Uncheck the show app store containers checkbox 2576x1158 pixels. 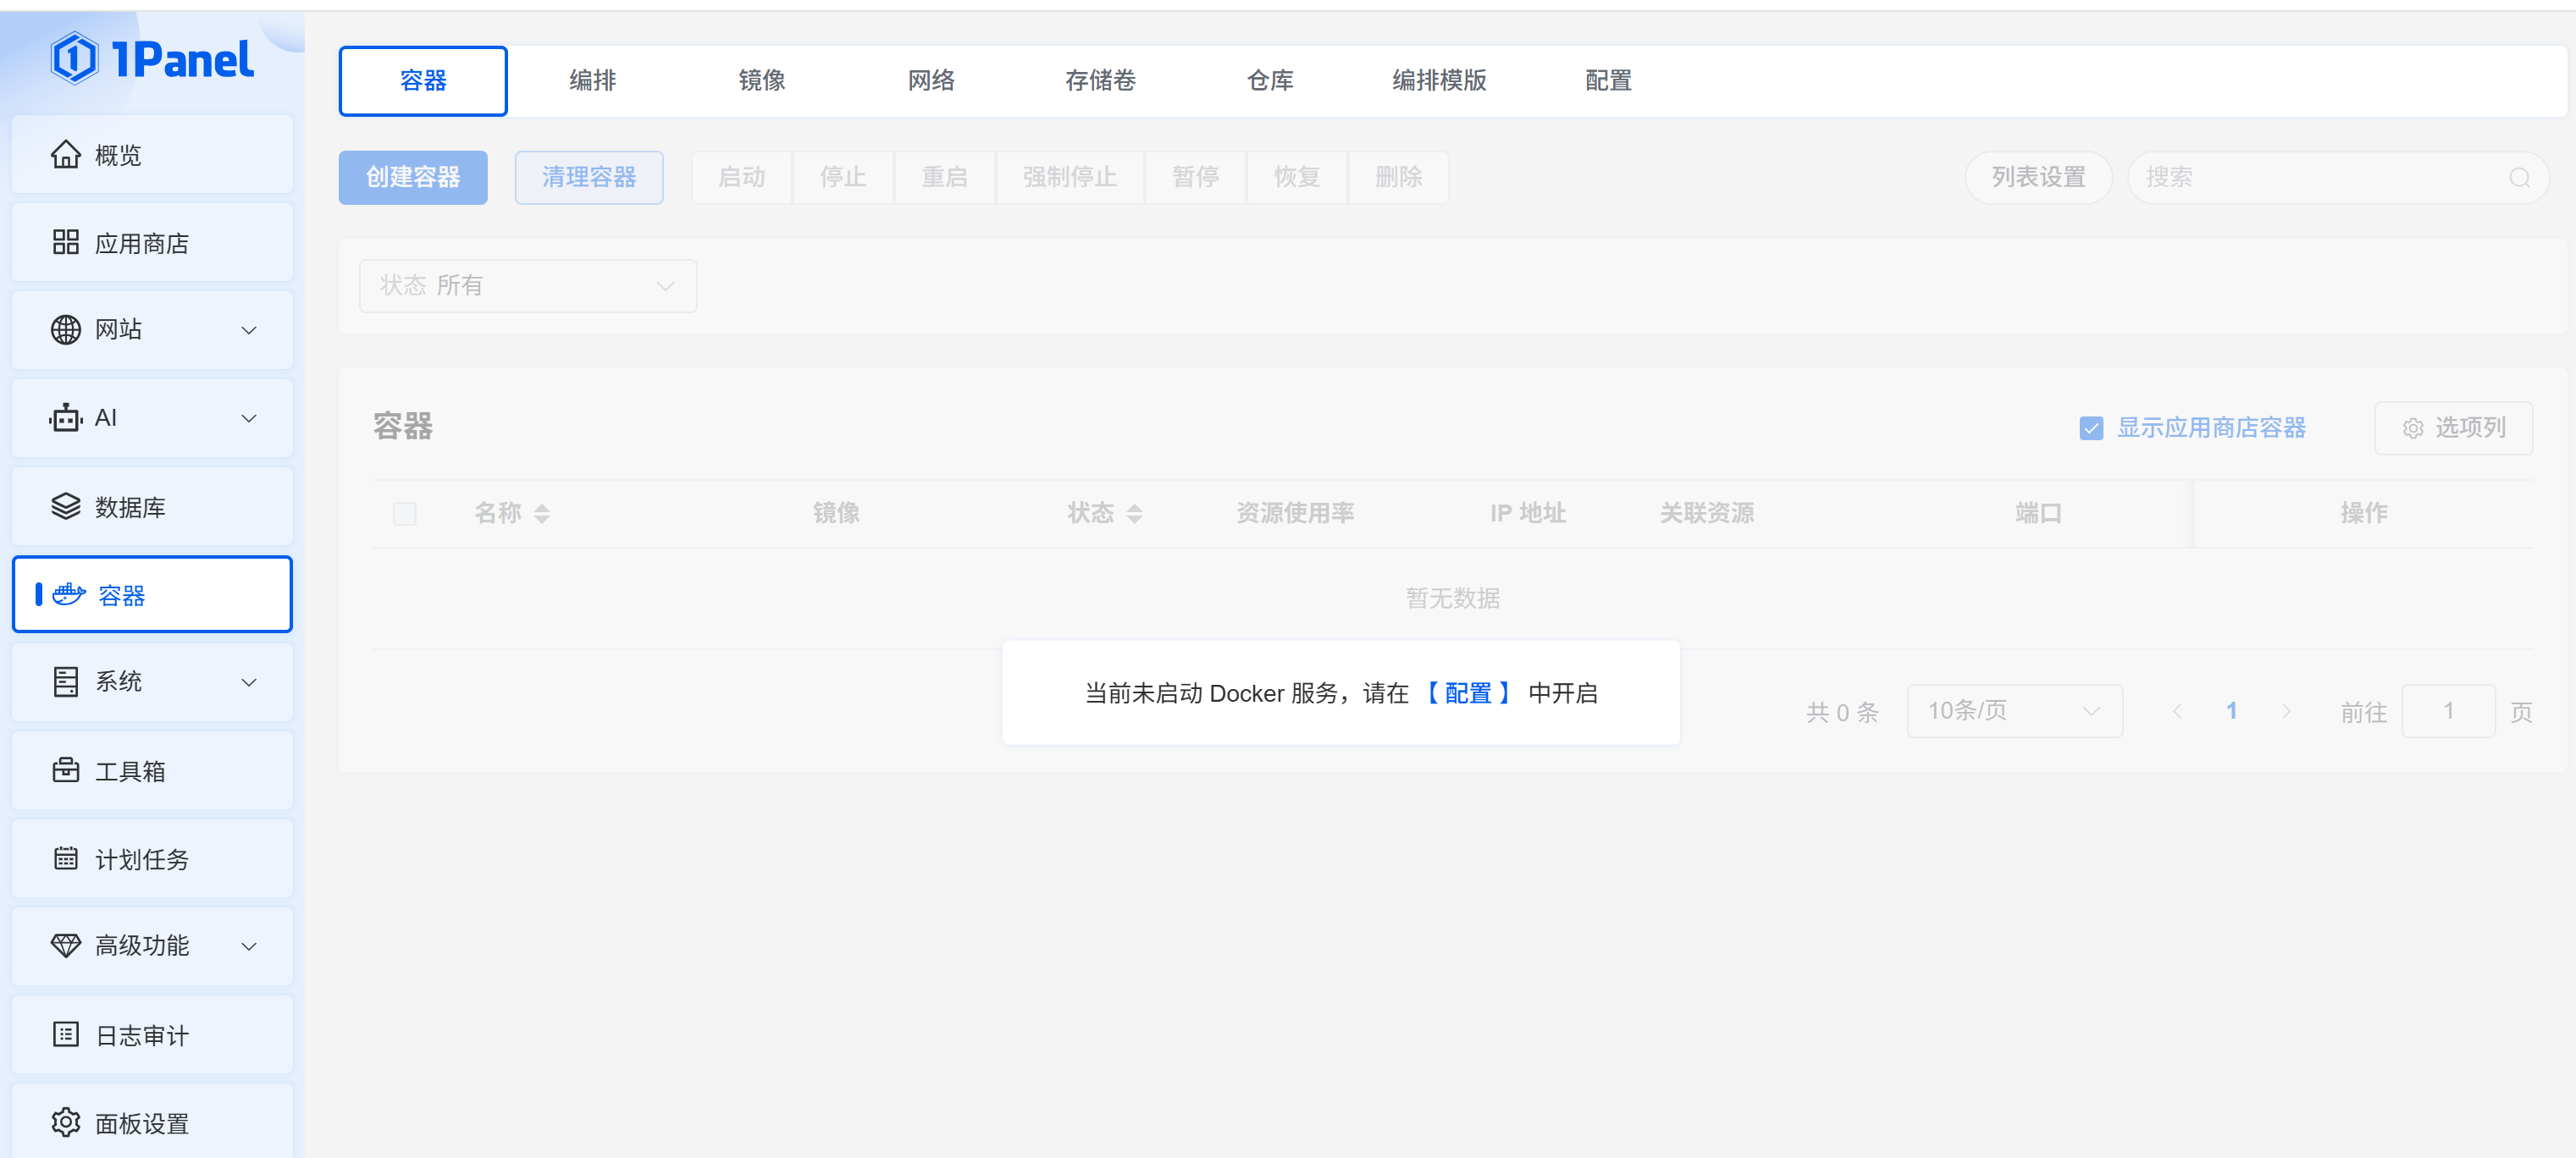pos(2091,428)
